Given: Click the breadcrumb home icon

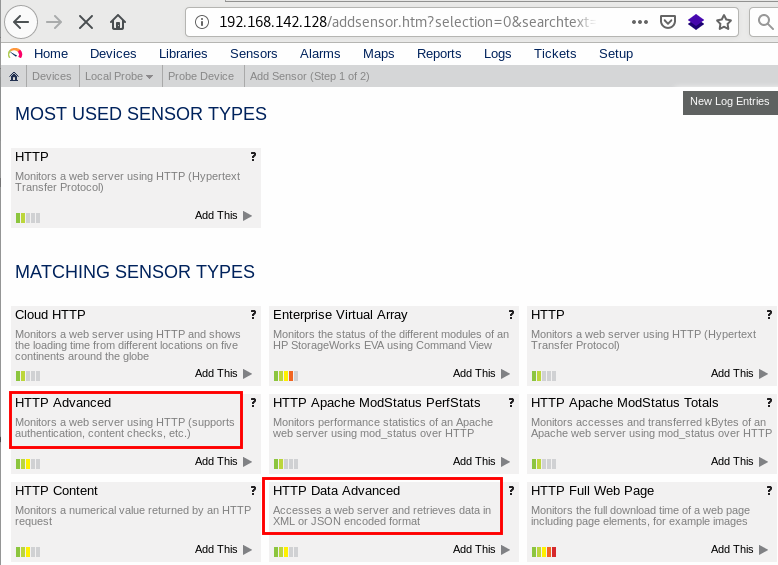Looking at the screenshot, I should [13, 76].
